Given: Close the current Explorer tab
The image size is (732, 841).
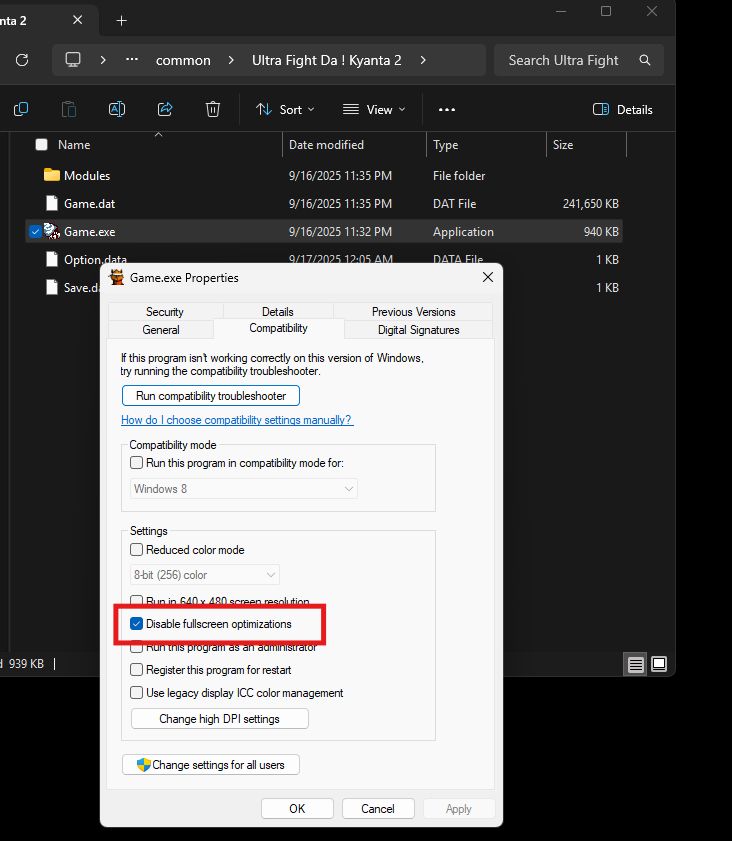Looking at the screenshot, I should coord(78,20).
